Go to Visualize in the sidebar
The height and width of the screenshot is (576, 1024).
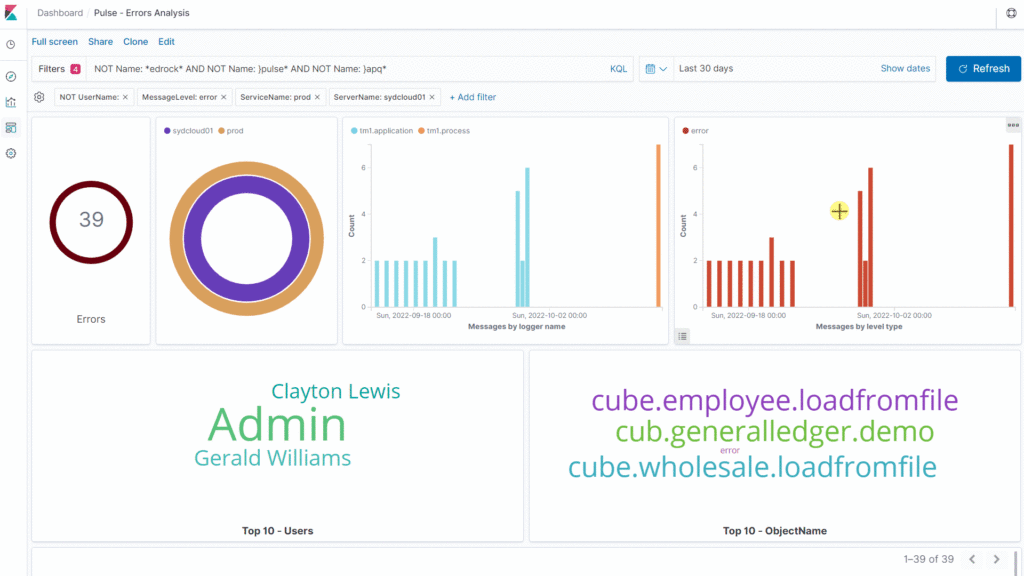pos(11,102)
